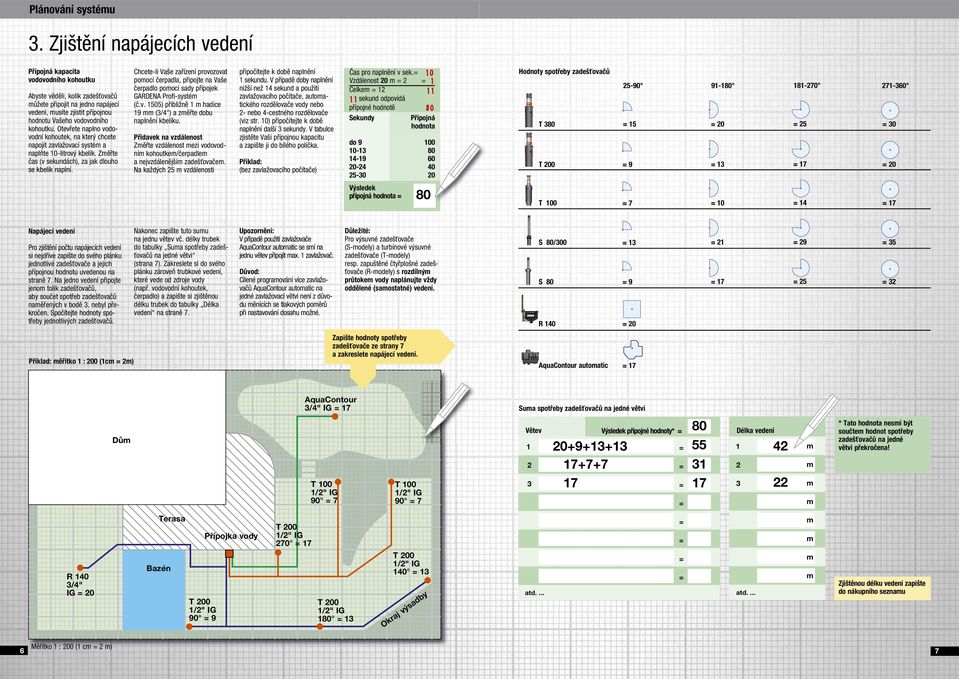Click the AquaContour contour-shaped pattern icon
Screen dimensions: 959x679
coord(632,350)
